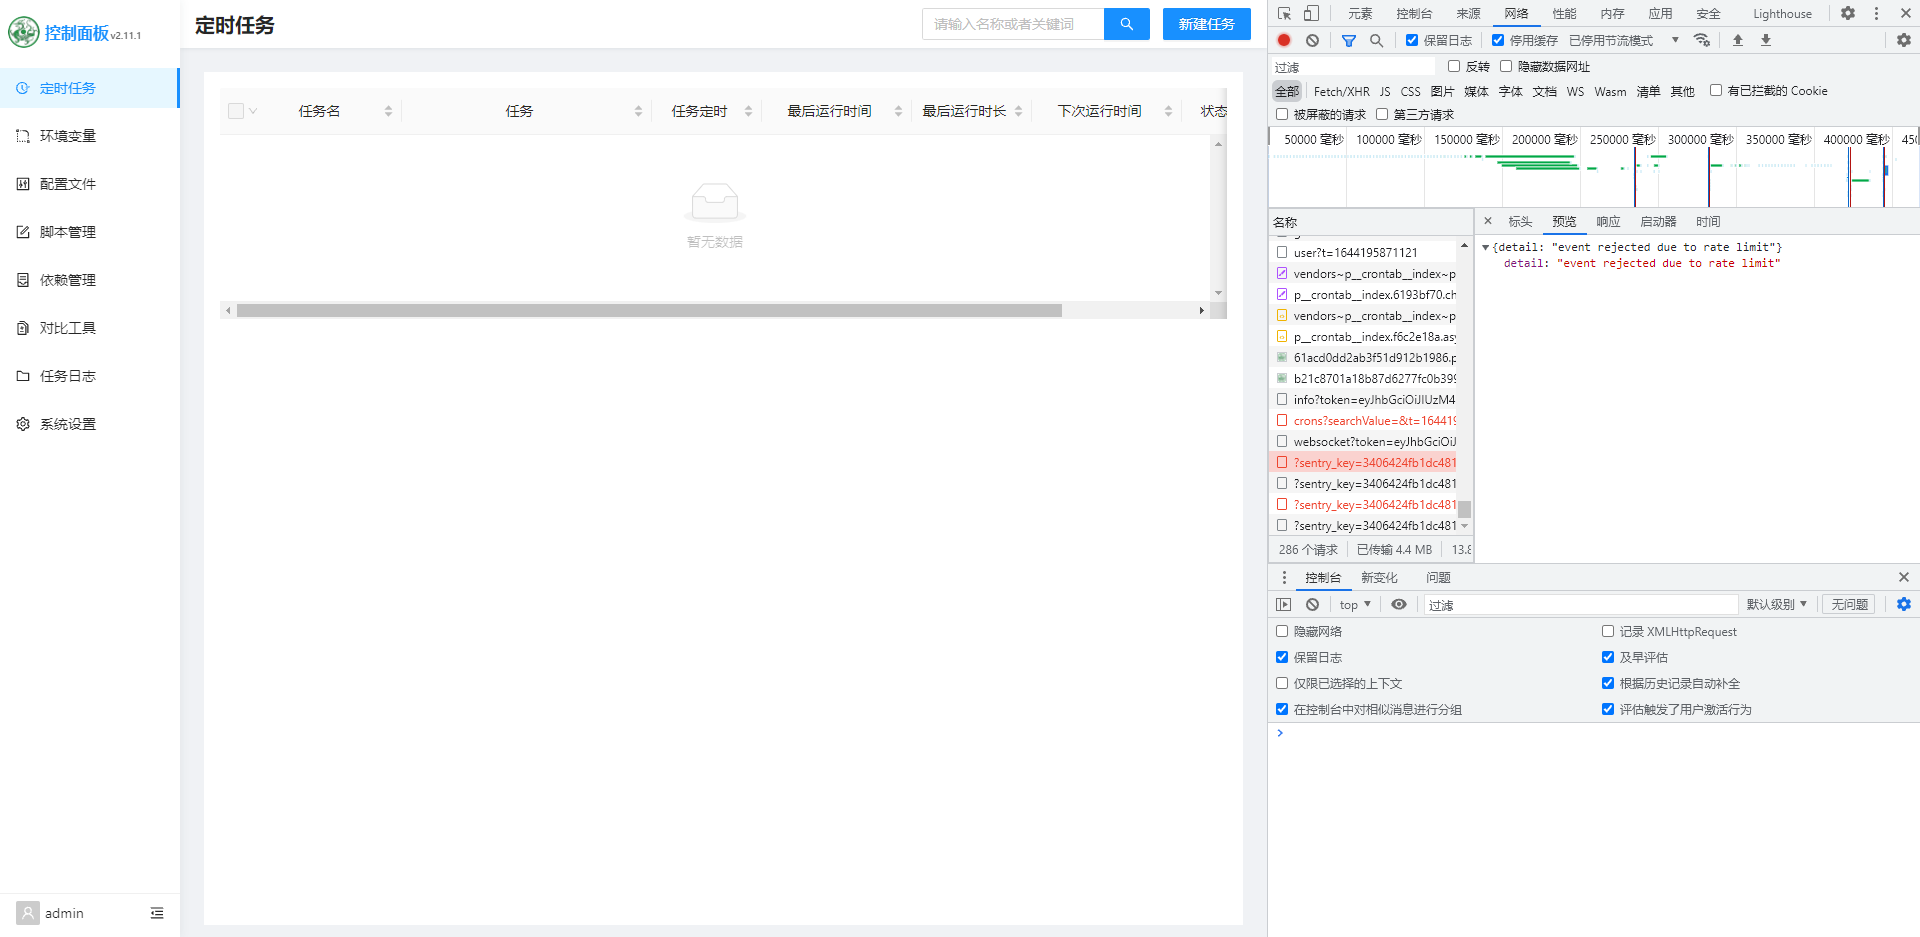Viewport: 1920px width, 937px height.
Task: Stop recording network log red button
Action: tap(1284, 40)
